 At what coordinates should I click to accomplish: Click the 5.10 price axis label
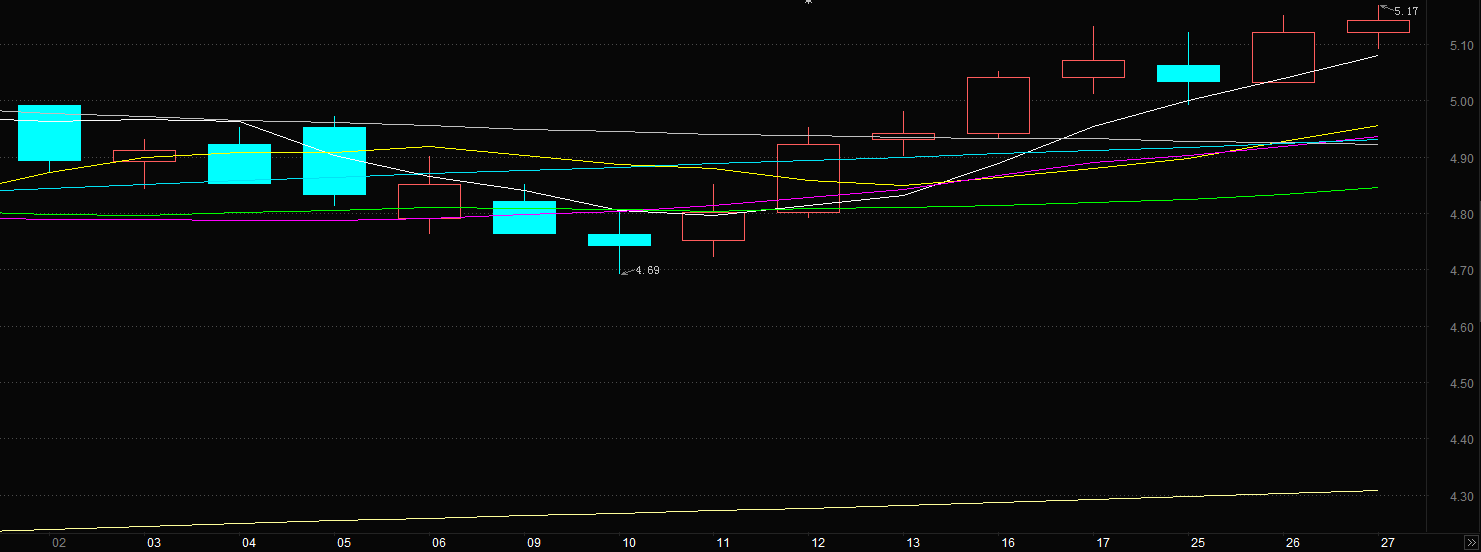[x=1460, y=46]
